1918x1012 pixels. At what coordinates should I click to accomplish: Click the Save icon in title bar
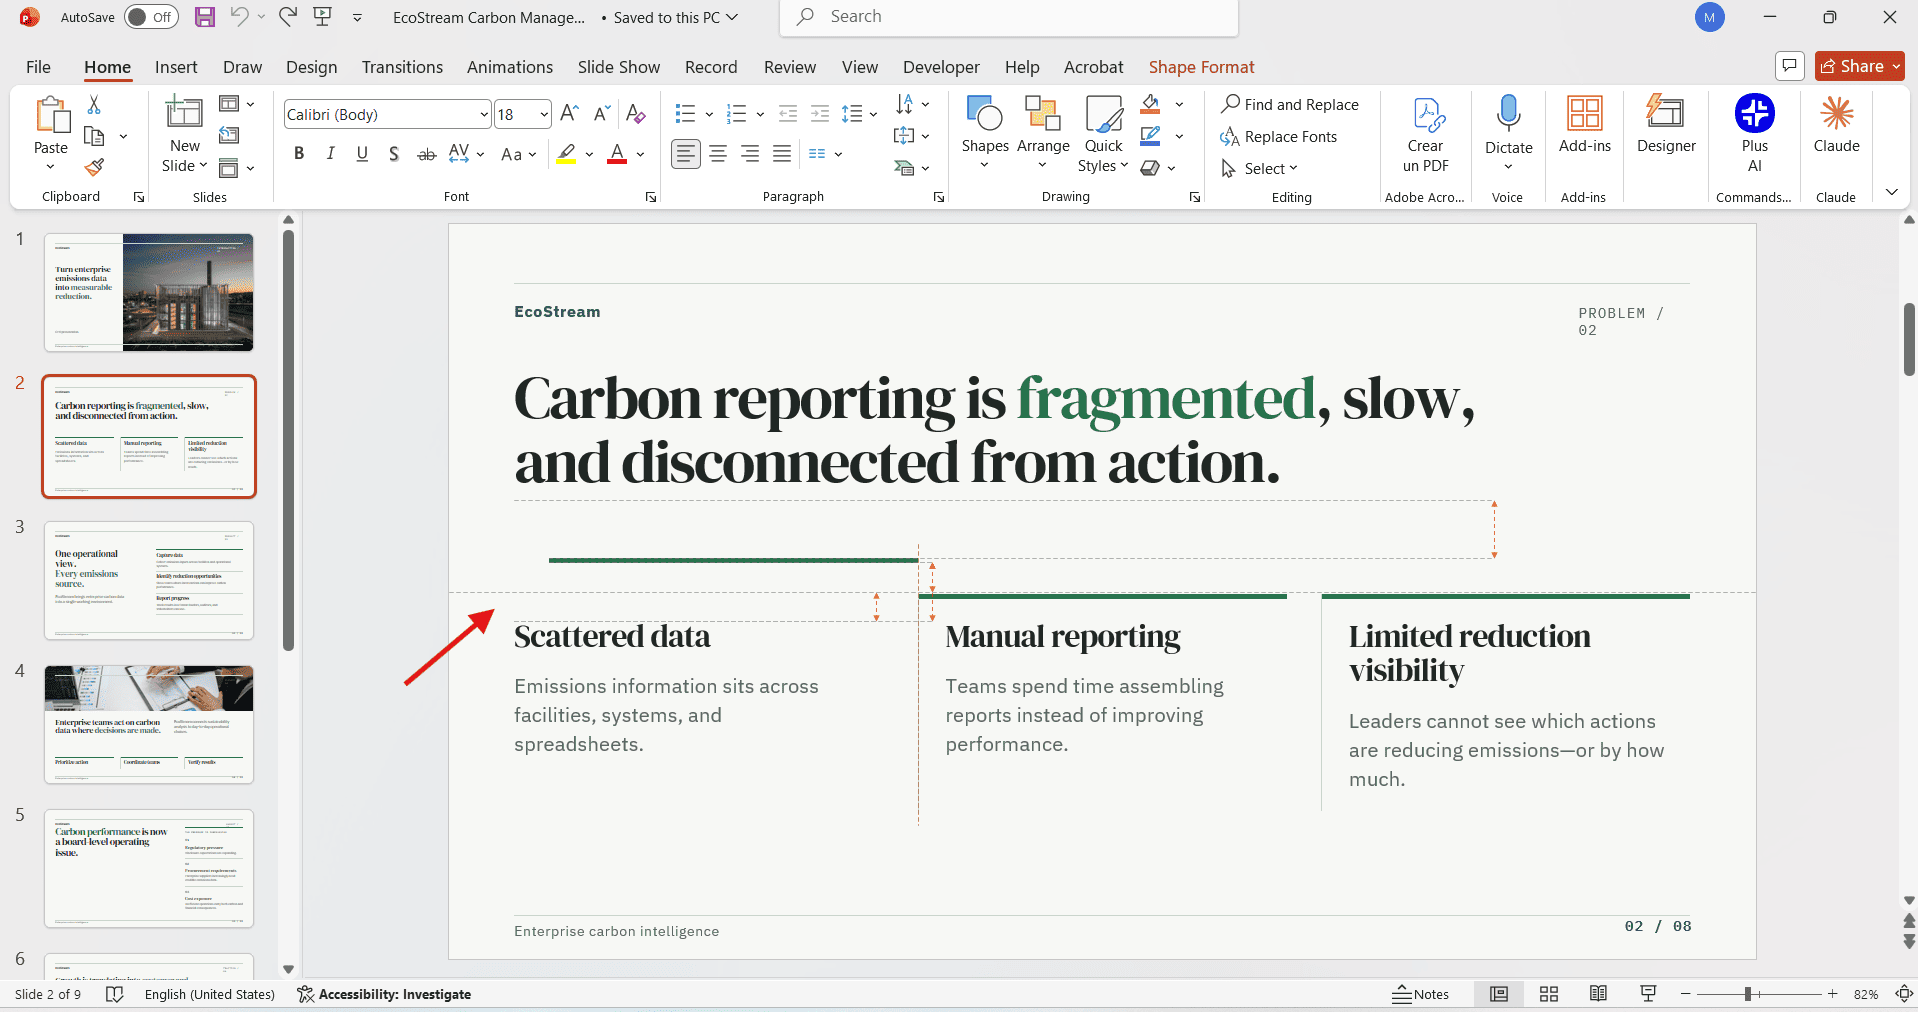click(205, 17)
